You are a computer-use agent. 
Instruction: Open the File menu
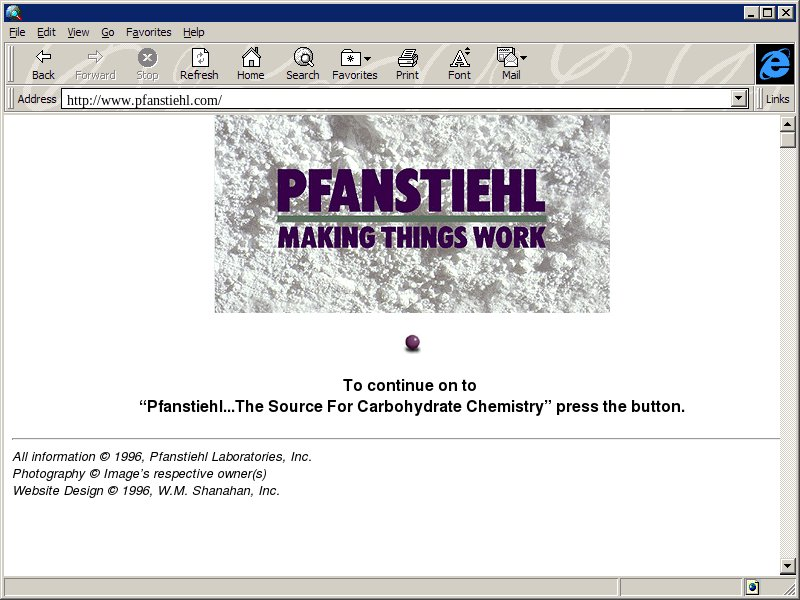click(x=17, y=32)
